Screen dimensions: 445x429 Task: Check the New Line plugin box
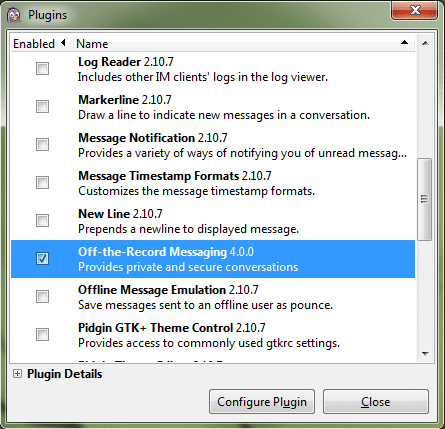pyautogui.click(x=42, y=221)
